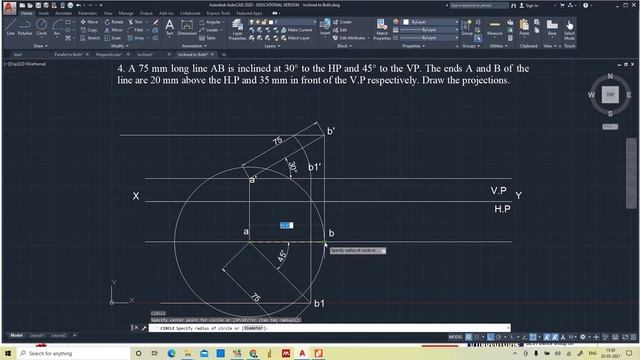Open the Insert ribbon tab
640x360 pixels.
44,13
